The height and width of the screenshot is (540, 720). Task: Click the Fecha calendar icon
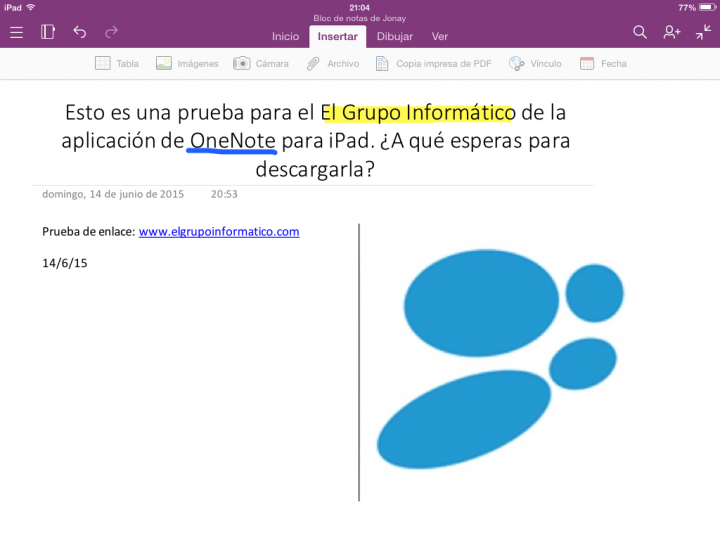pos(587,63)
